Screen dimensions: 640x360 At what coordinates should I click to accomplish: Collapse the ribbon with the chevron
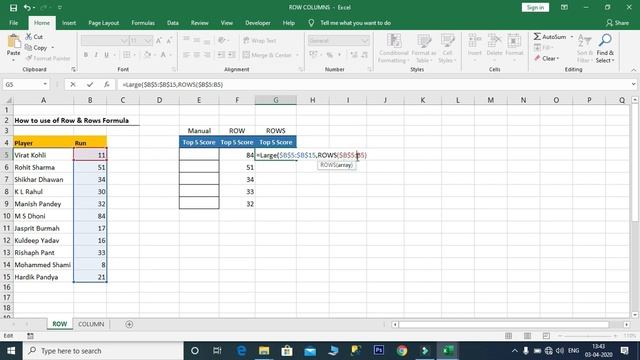click(x=633, y=70)
